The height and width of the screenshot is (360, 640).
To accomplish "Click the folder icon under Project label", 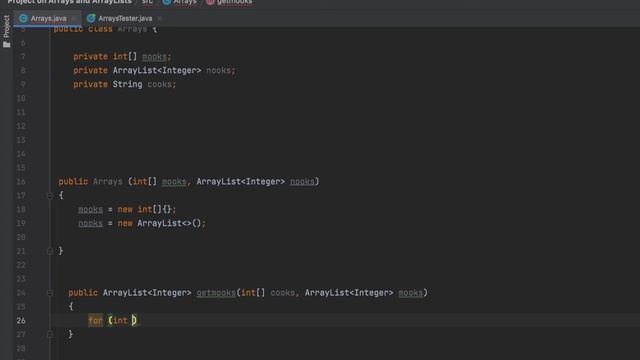I will (7, 44).
